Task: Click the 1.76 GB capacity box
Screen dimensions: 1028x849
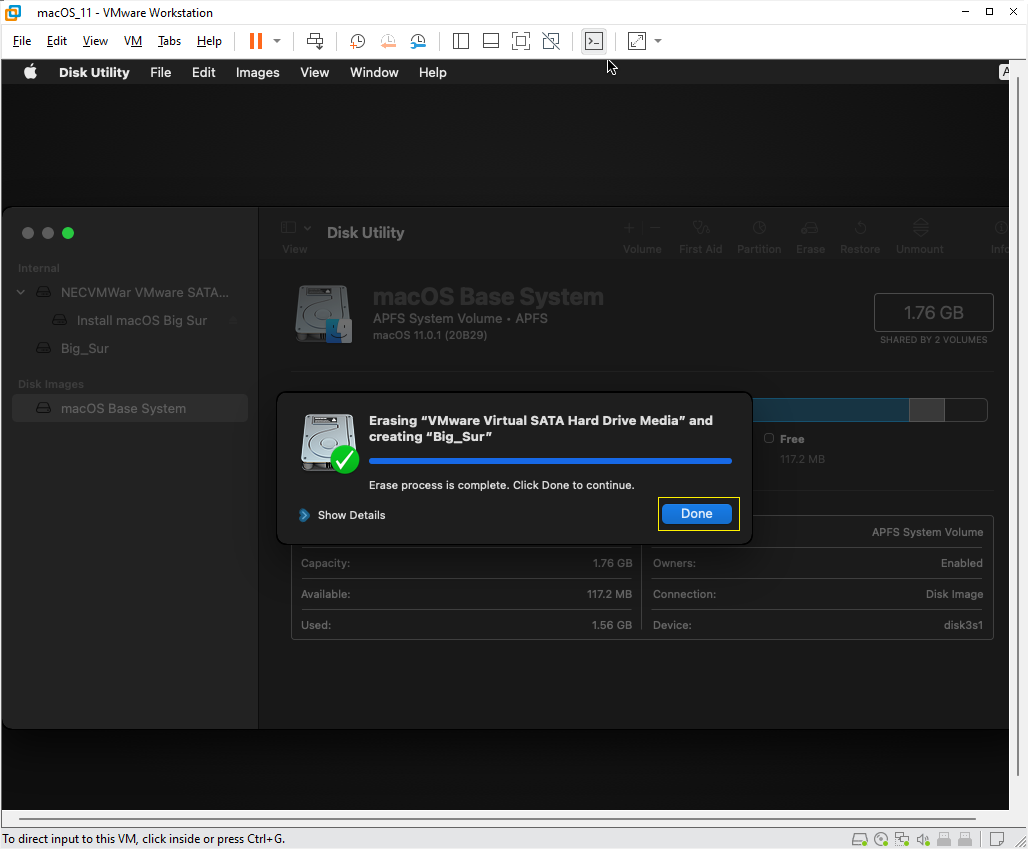Action: pos(934,313)
